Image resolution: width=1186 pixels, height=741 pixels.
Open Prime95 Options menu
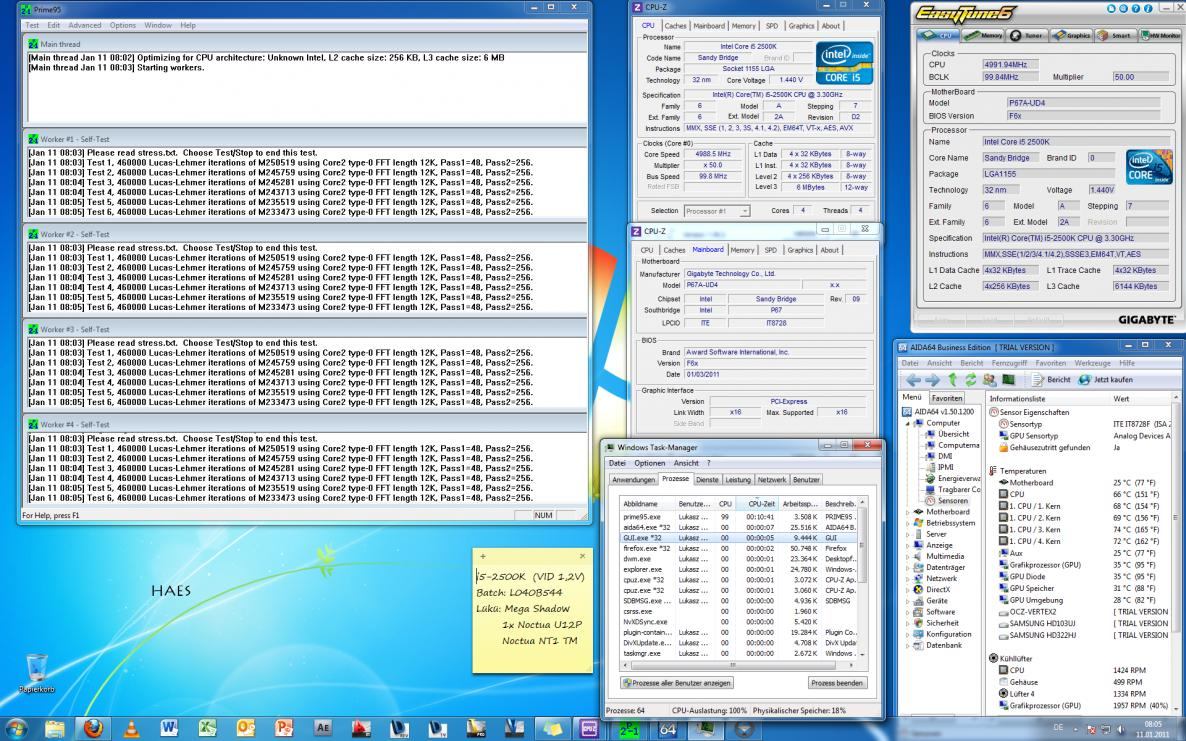pyautogui.click(x=123, y=25)
